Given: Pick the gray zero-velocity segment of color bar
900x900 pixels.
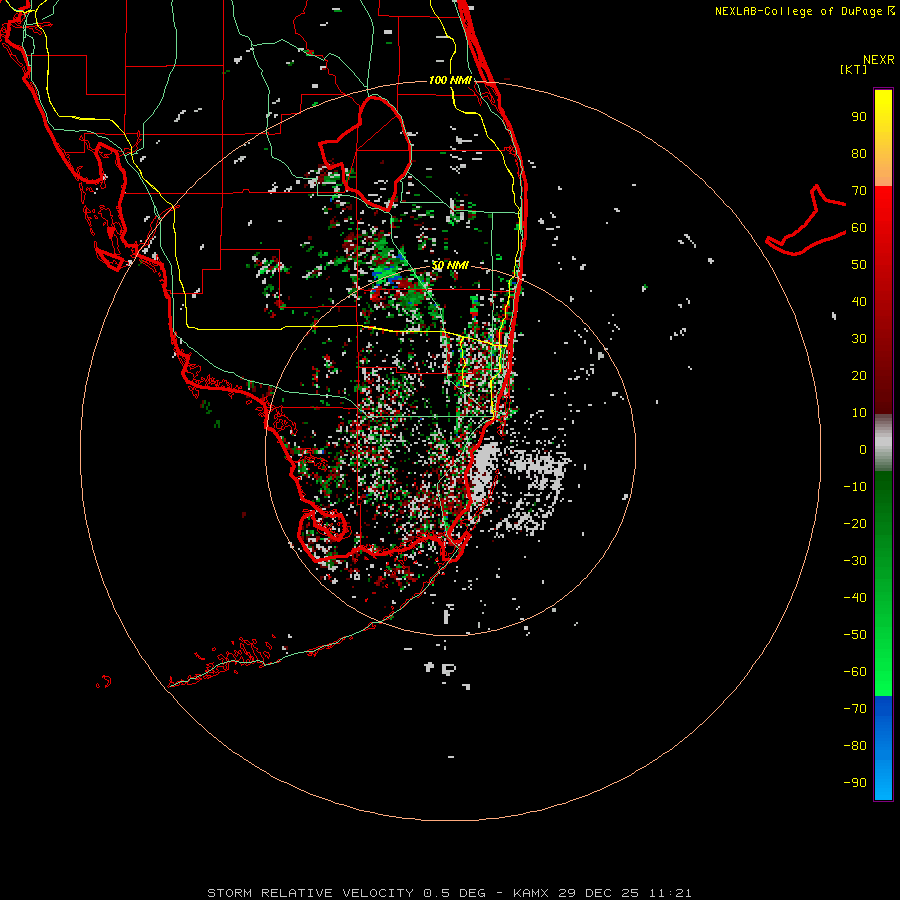Looking at the screenshot, I should [x=883, y=443].
